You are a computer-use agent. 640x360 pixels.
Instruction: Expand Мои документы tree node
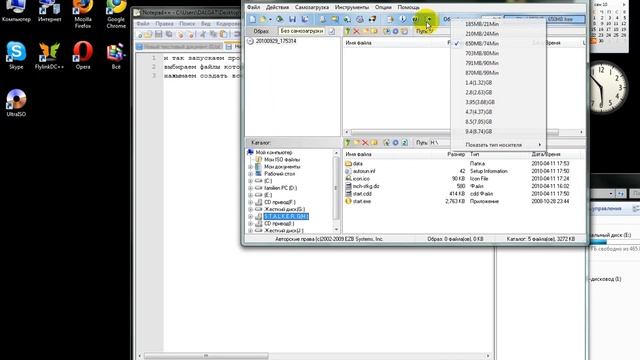click(251, 167)
